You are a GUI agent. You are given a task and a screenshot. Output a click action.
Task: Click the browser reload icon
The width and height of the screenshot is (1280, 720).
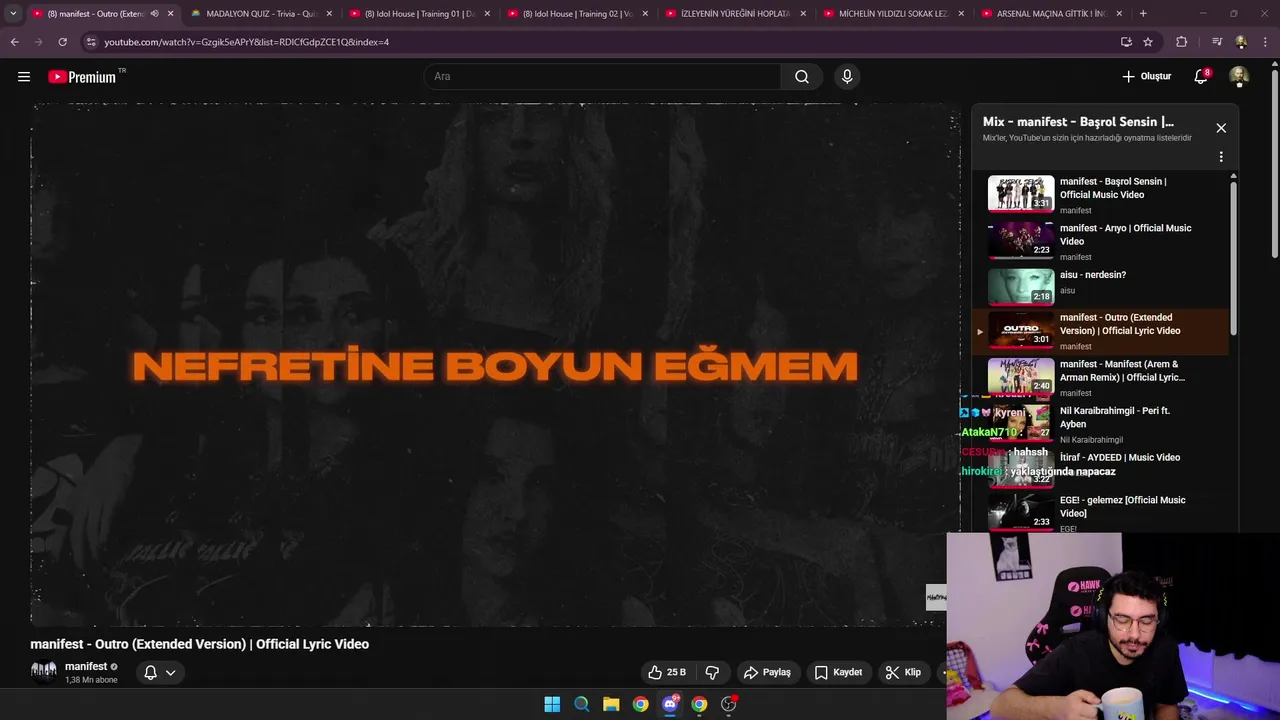point(62,42)
